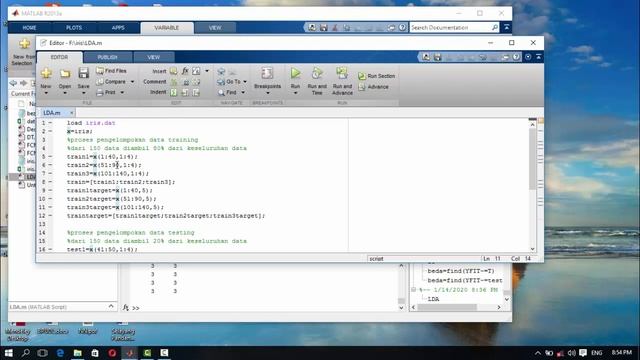The image size is (640, 360).
Task: Click the fx insert function icon
Action: coord(185,71)
